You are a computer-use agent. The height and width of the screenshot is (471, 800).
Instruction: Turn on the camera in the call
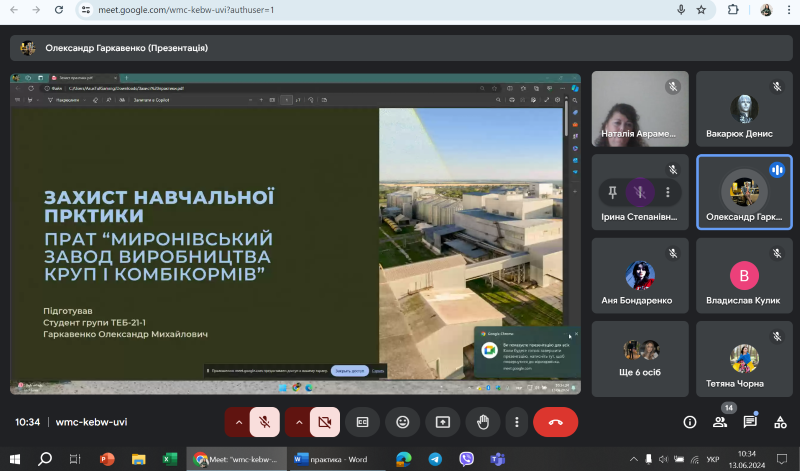point(324,422)
